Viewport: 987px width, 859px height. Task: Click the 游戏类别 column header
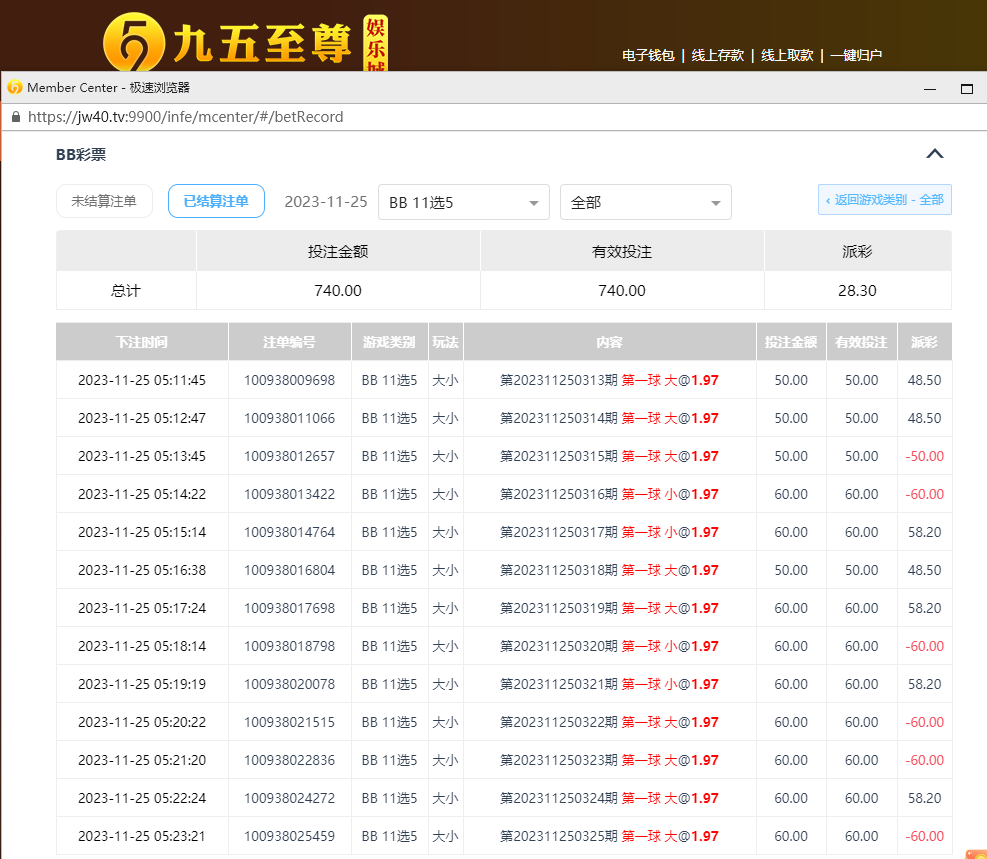pyautogui.click(x=389, y=342)
